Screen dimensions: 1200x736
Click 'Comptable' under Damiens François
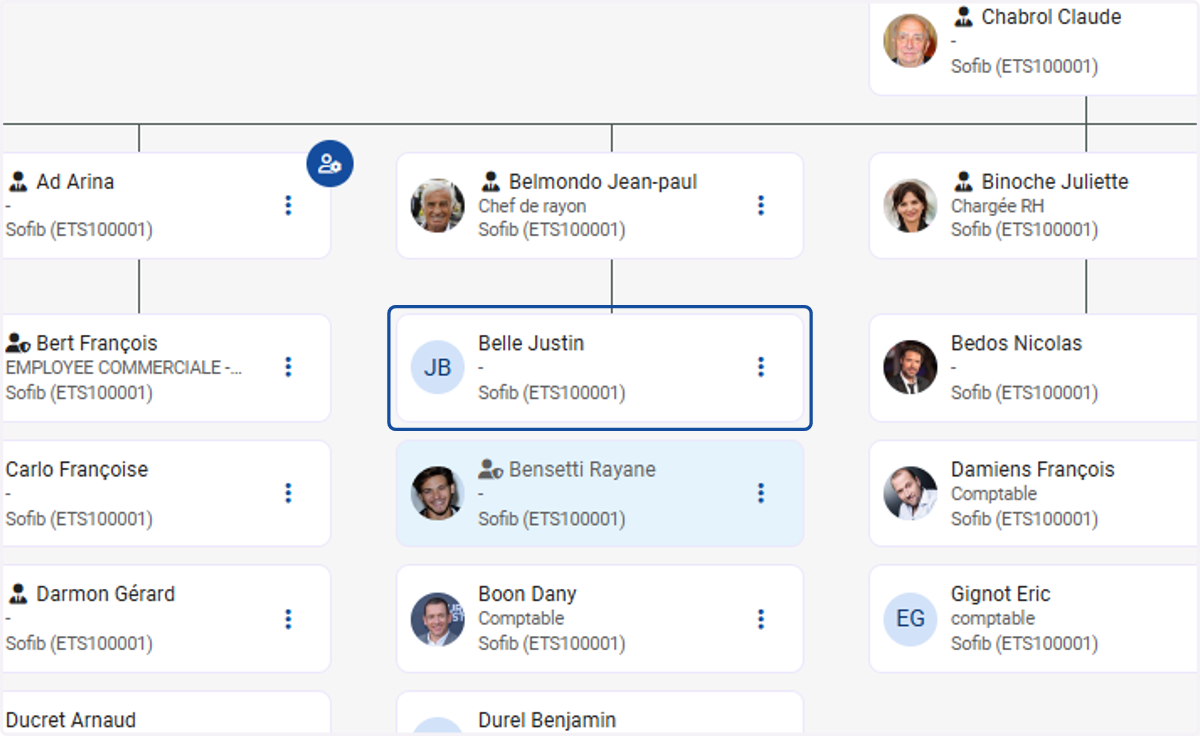point(994,494)
